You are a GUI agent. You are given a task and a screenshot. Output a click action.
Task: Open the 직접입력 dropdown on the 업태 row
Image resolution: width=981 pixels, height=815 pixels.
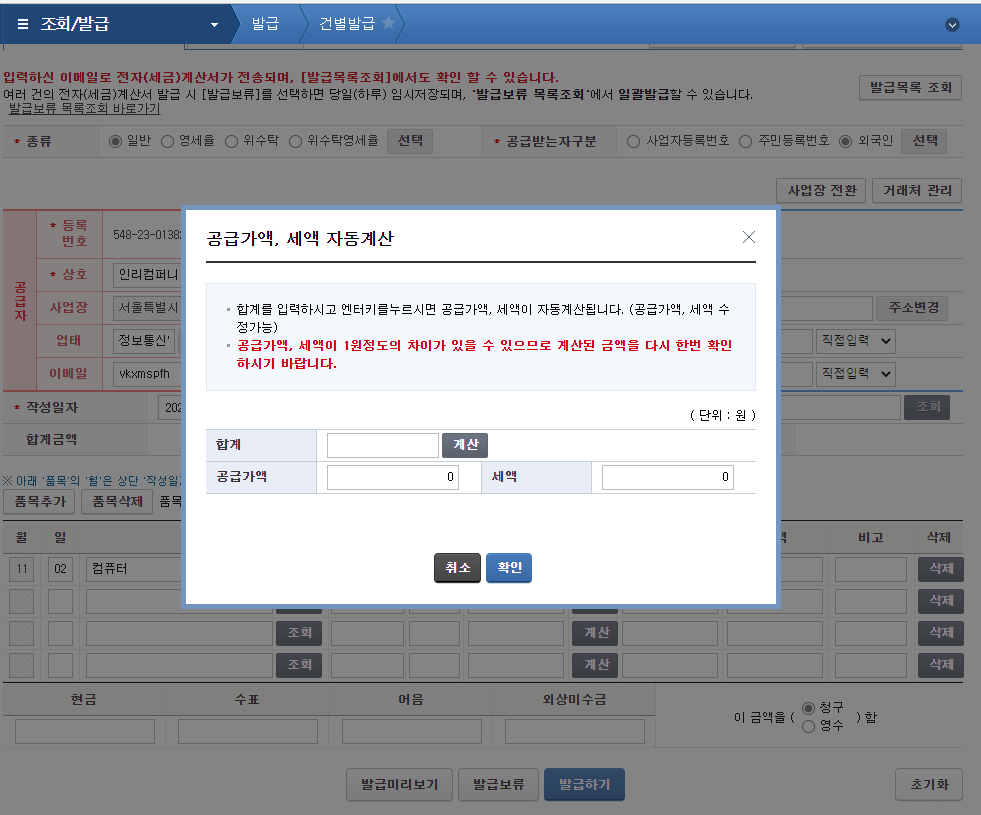tap(854, 340)
